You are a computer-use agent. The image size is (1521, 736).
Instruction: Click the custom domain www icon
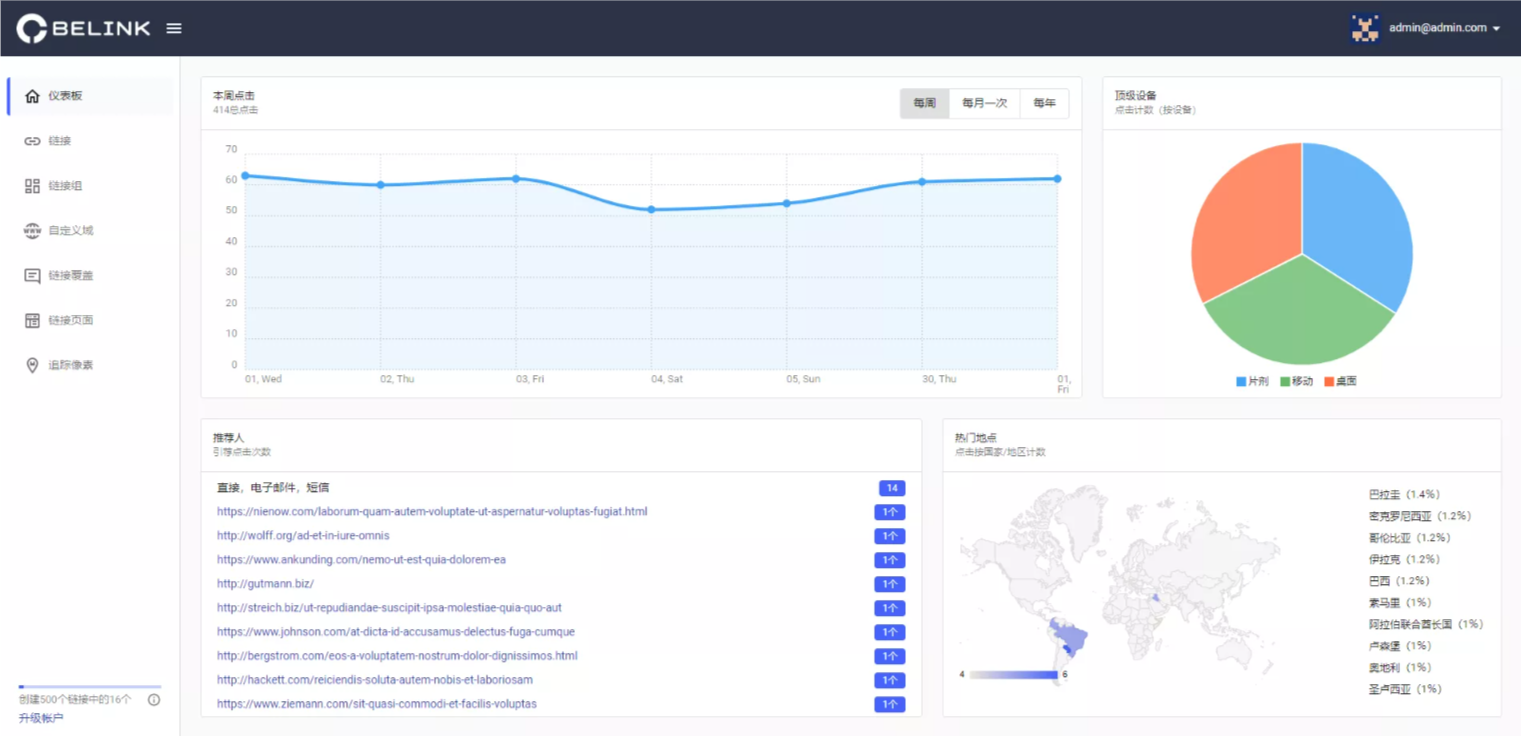point(32,231)
